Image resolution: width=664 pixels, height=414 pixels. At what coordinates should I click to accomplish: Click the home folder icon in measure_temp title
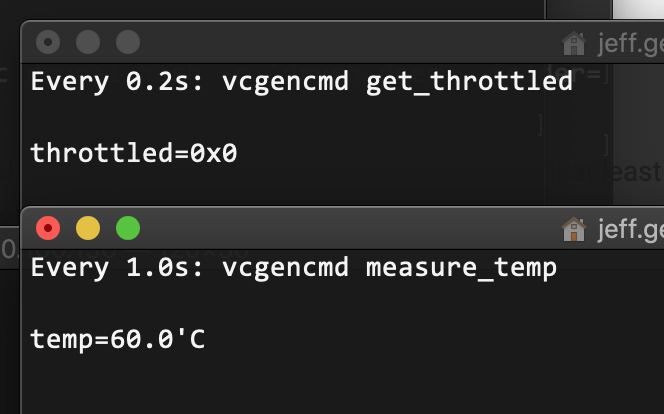(x=574, y=229)
